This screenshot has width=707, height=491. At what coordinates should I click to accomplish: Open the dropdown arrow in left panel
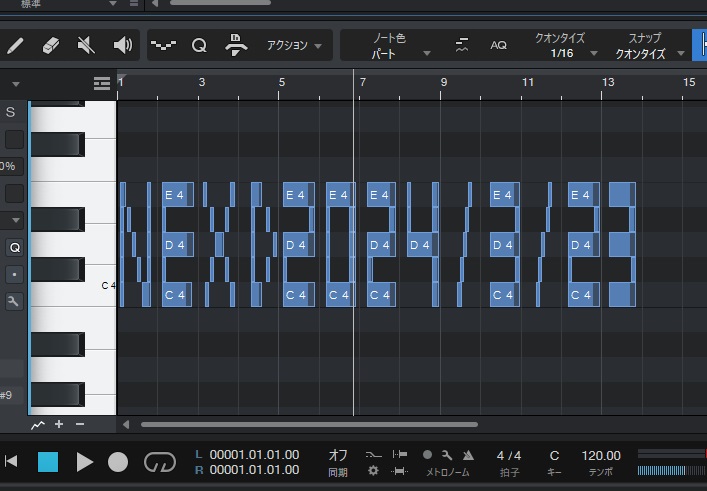tap(16, 220)
